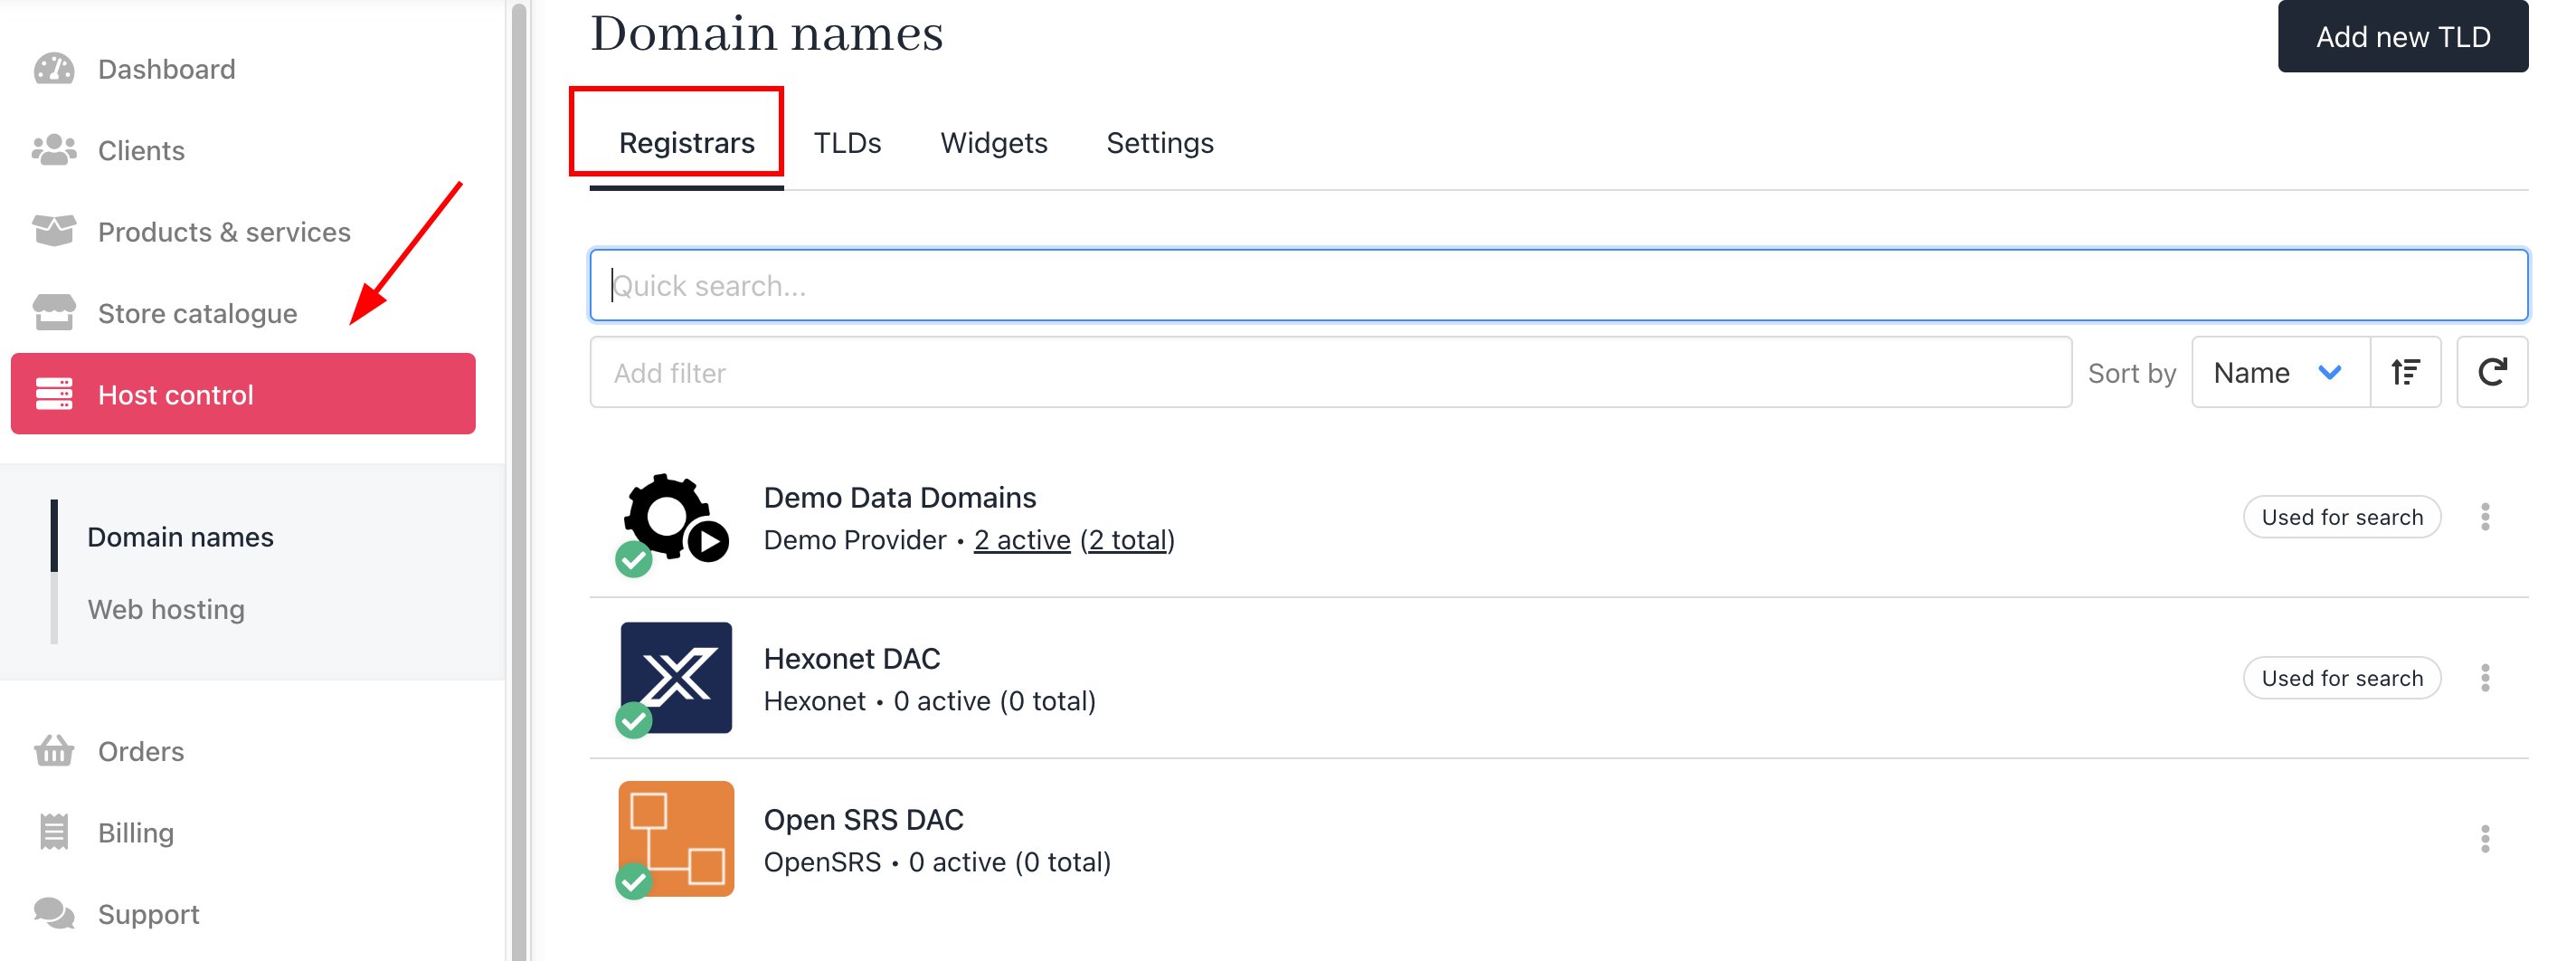Open options menu for Hexonet DAC
Viewport: 2576px width, 961px height.
[2485, 678]
